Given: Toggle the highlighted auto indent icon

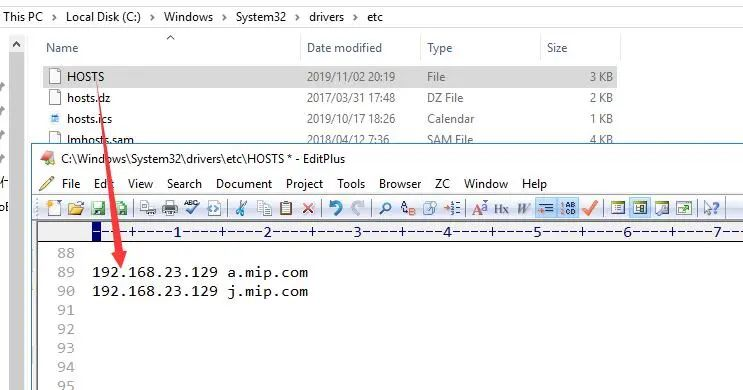Looking at the screenshot, I should pos(545,208).
